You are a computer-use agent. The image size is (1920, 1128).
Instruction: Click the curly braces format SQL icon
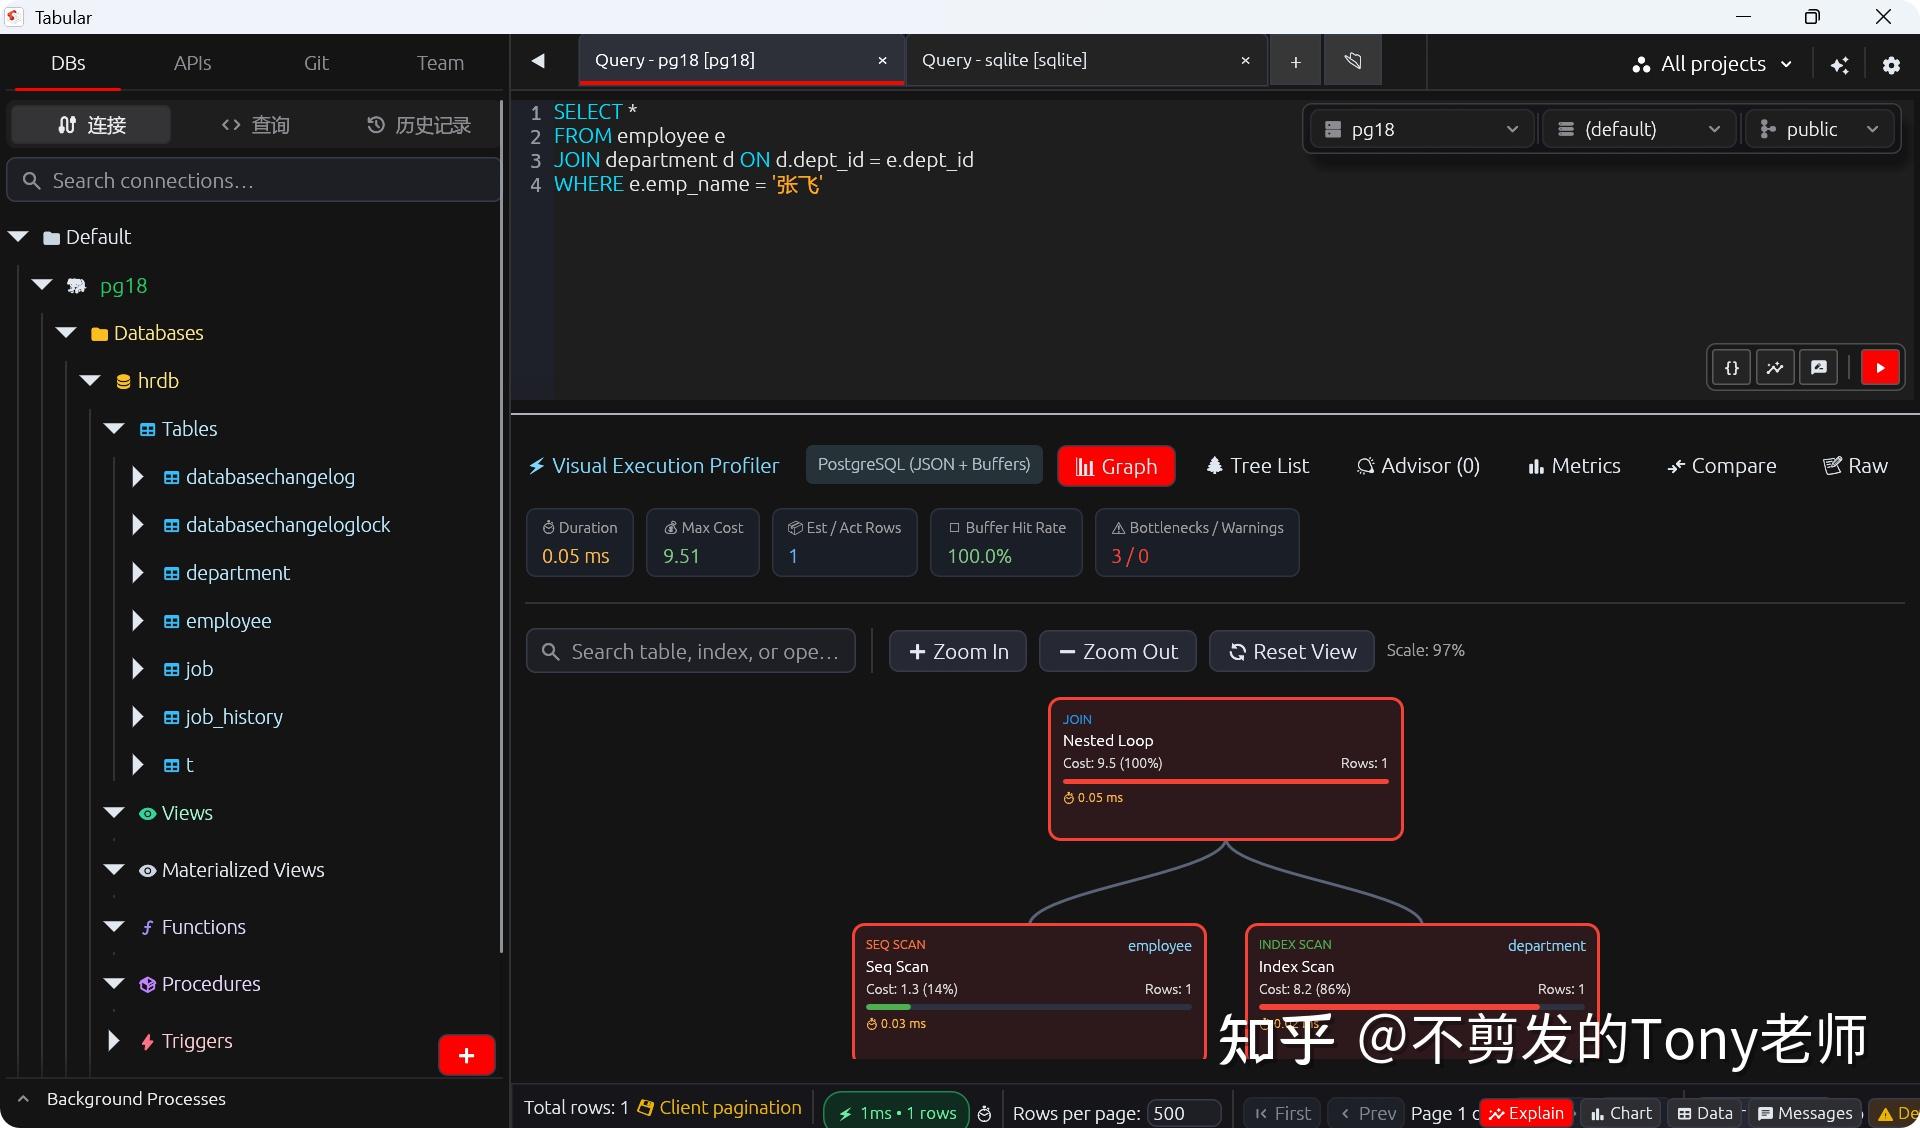1732,368
